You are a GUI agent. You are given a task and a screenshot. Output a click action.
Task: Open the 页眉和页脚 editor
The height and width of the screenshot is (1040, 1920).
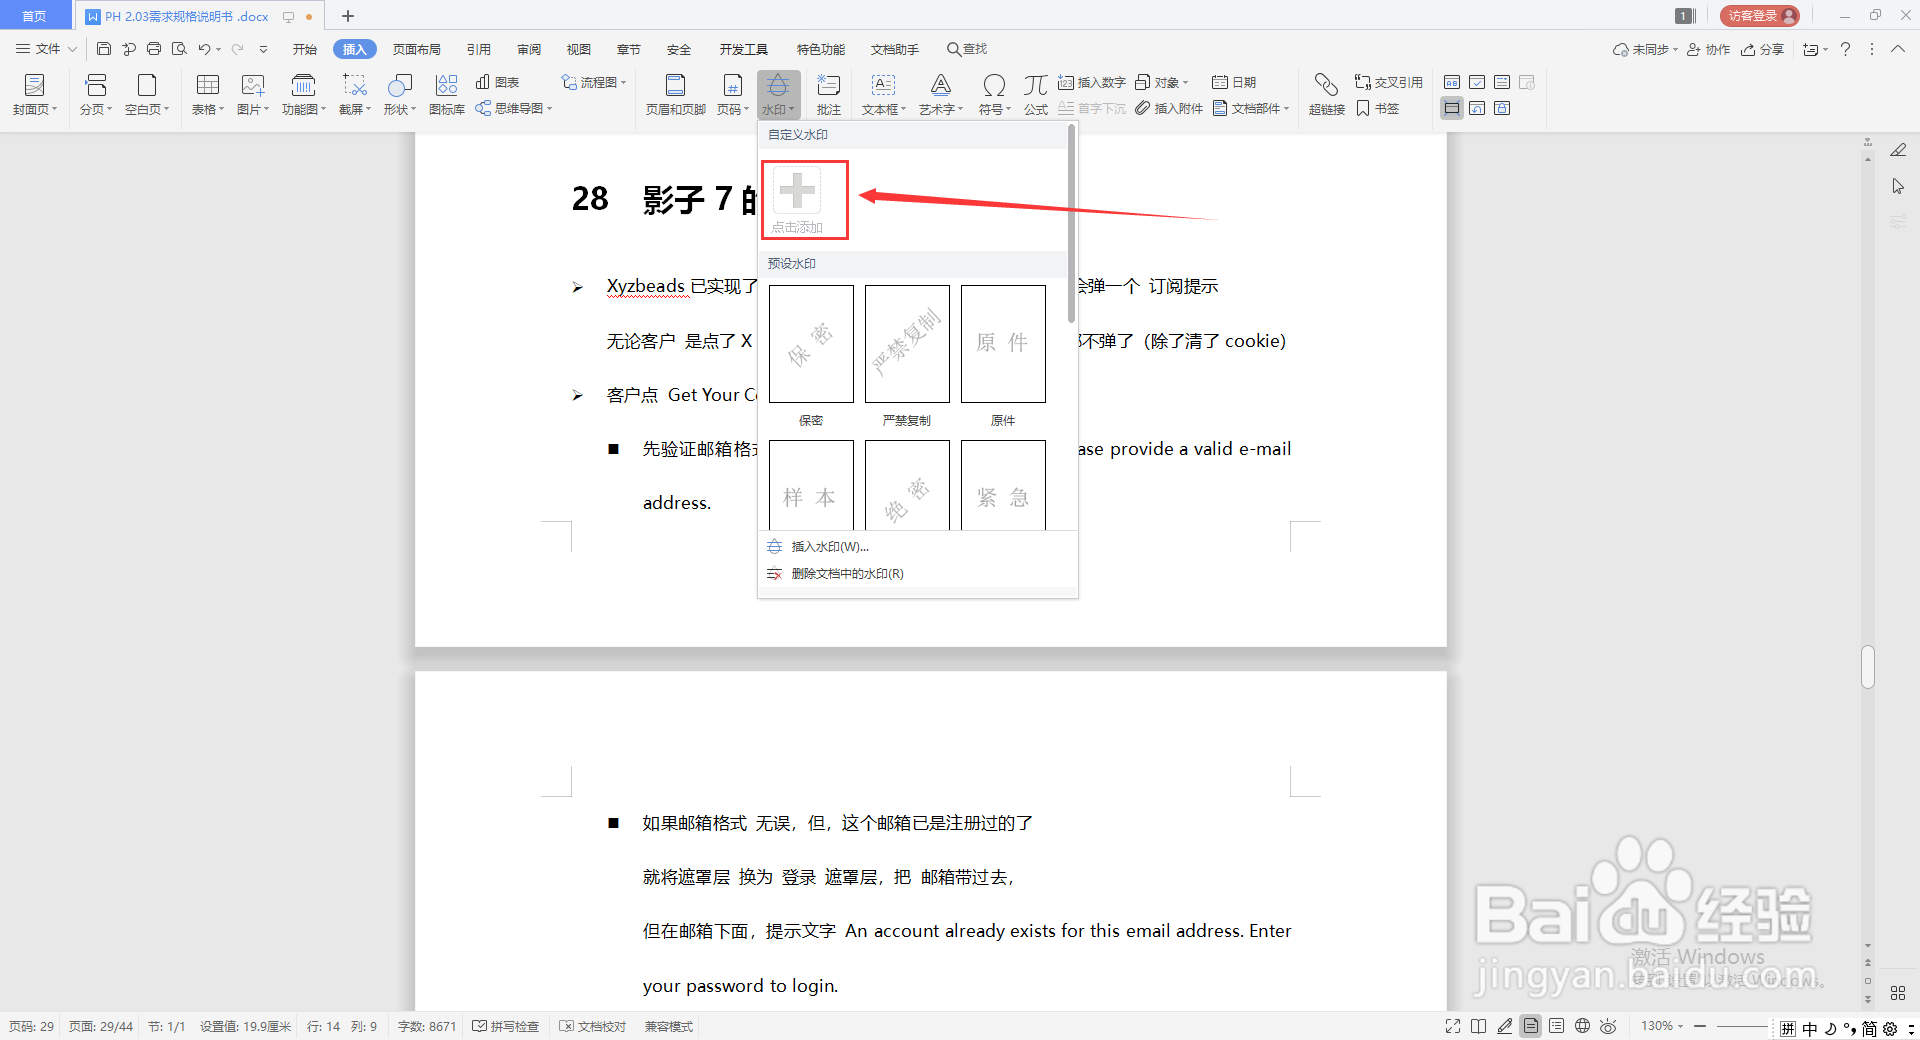675,93
